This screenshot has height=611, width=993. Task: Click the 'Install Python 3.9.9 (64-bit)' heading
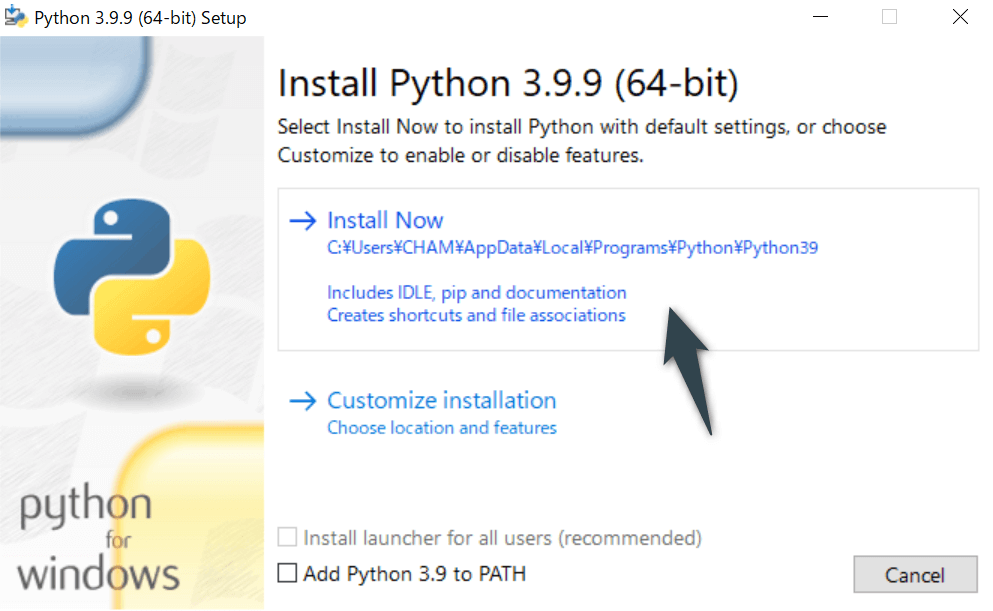pos(507,85)
